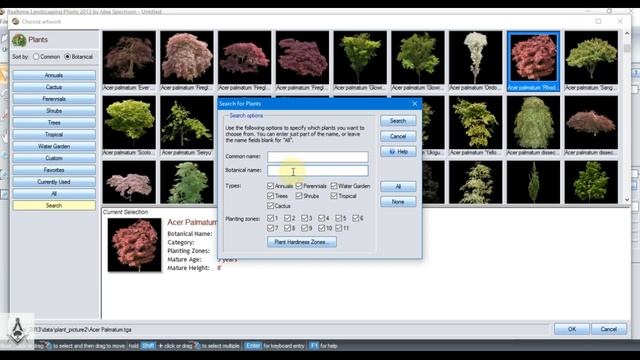Image resolution: width=640 pixels, height=360 pixels.
Task: Toggle the Tropical type checkbox
Action: pos(334,196)
